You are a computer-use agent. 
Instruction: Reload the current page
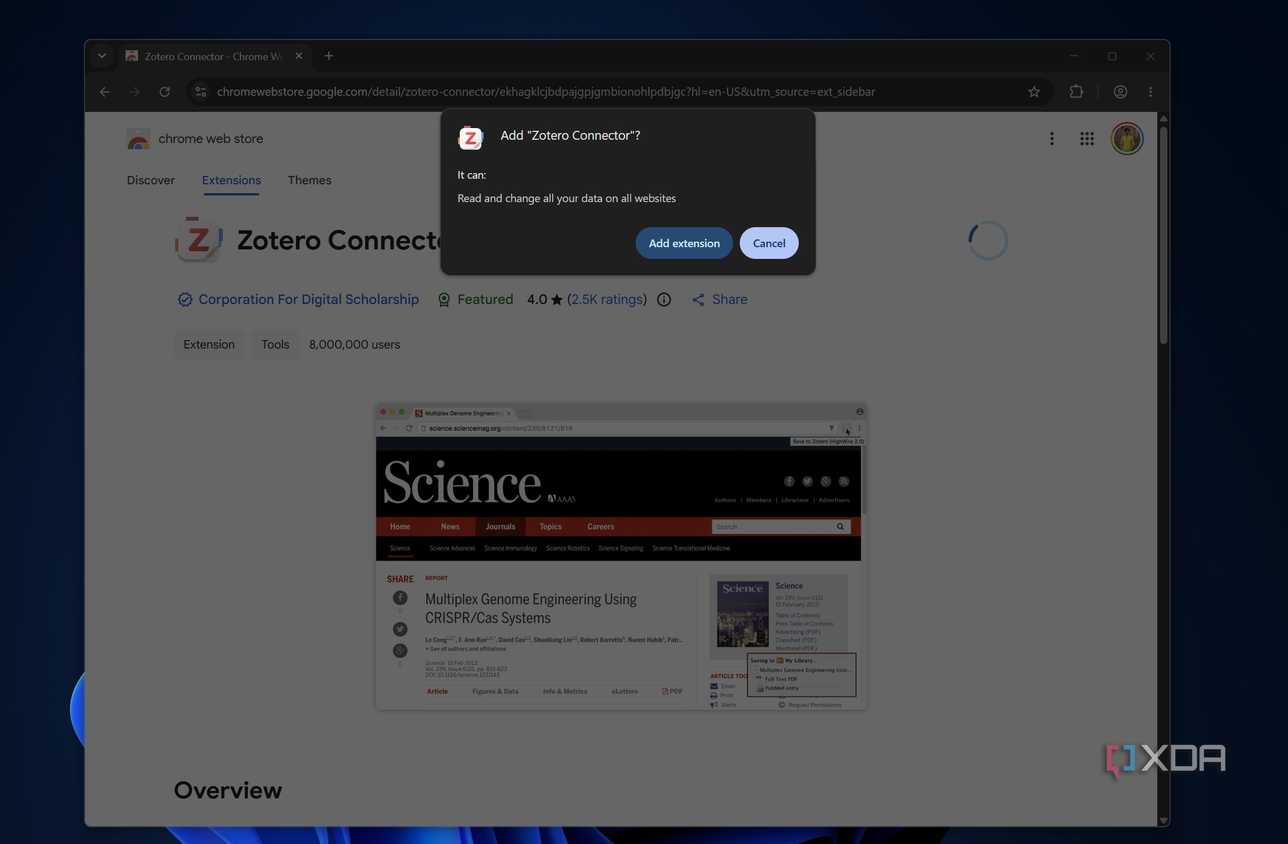click(165, 92)
